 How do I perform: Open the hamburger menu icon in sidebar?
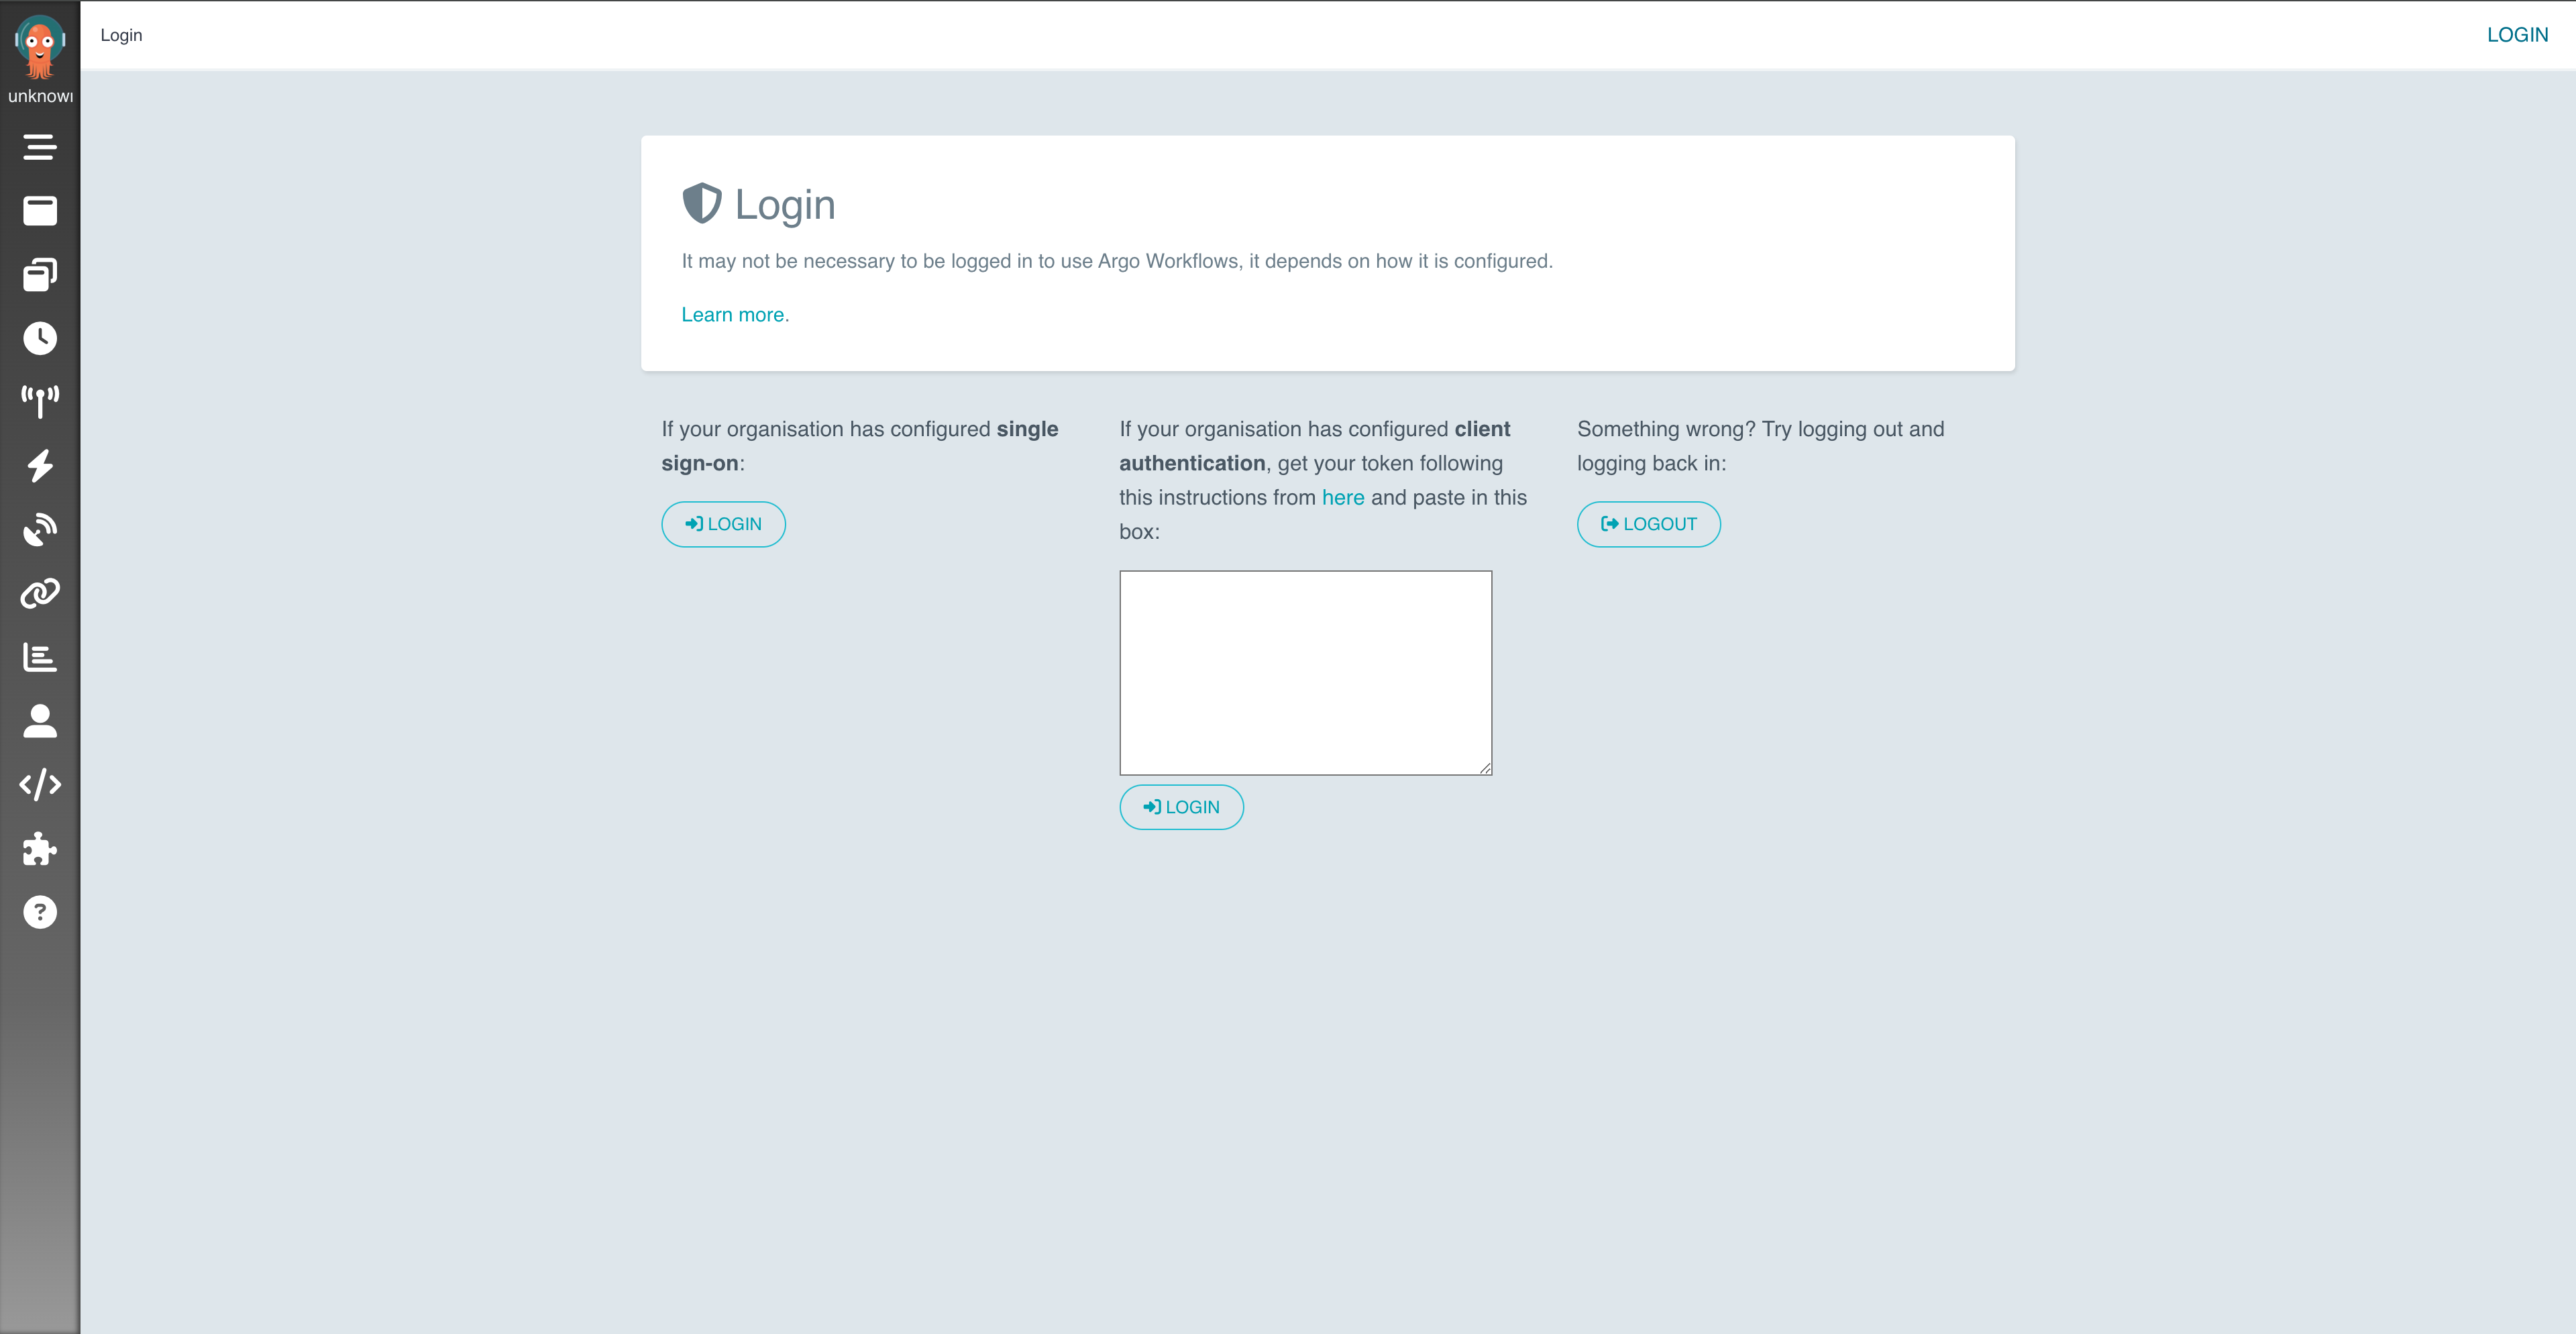[40, 147]
